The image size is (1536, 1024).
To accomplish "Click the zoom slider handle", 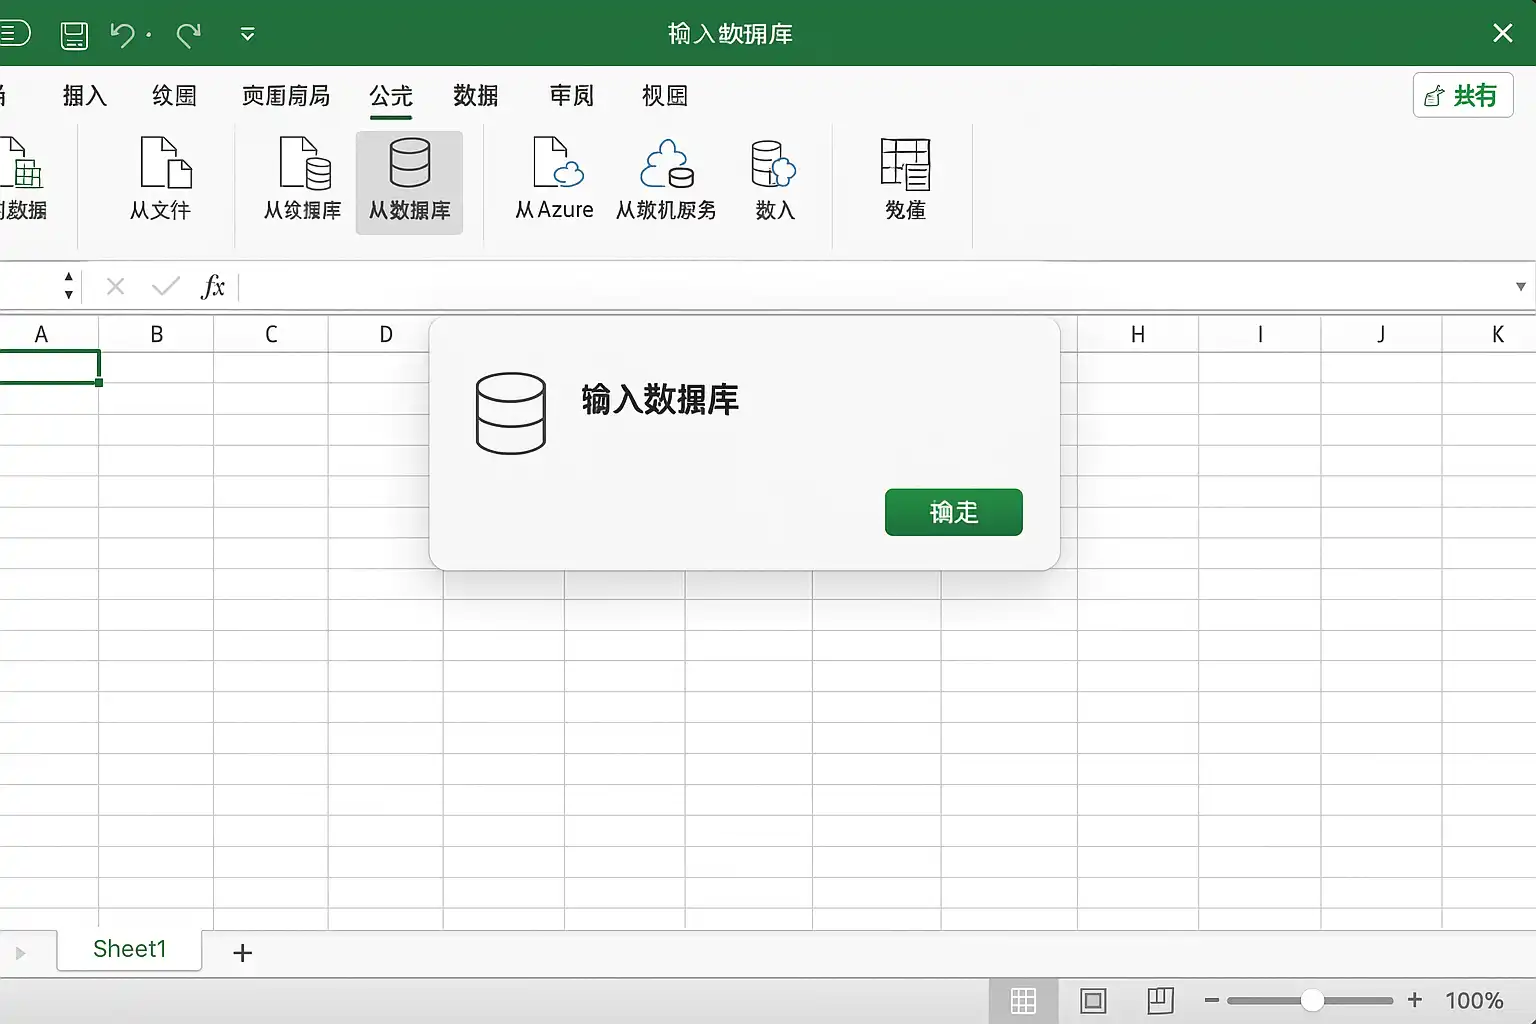I will [1312, 1000].
